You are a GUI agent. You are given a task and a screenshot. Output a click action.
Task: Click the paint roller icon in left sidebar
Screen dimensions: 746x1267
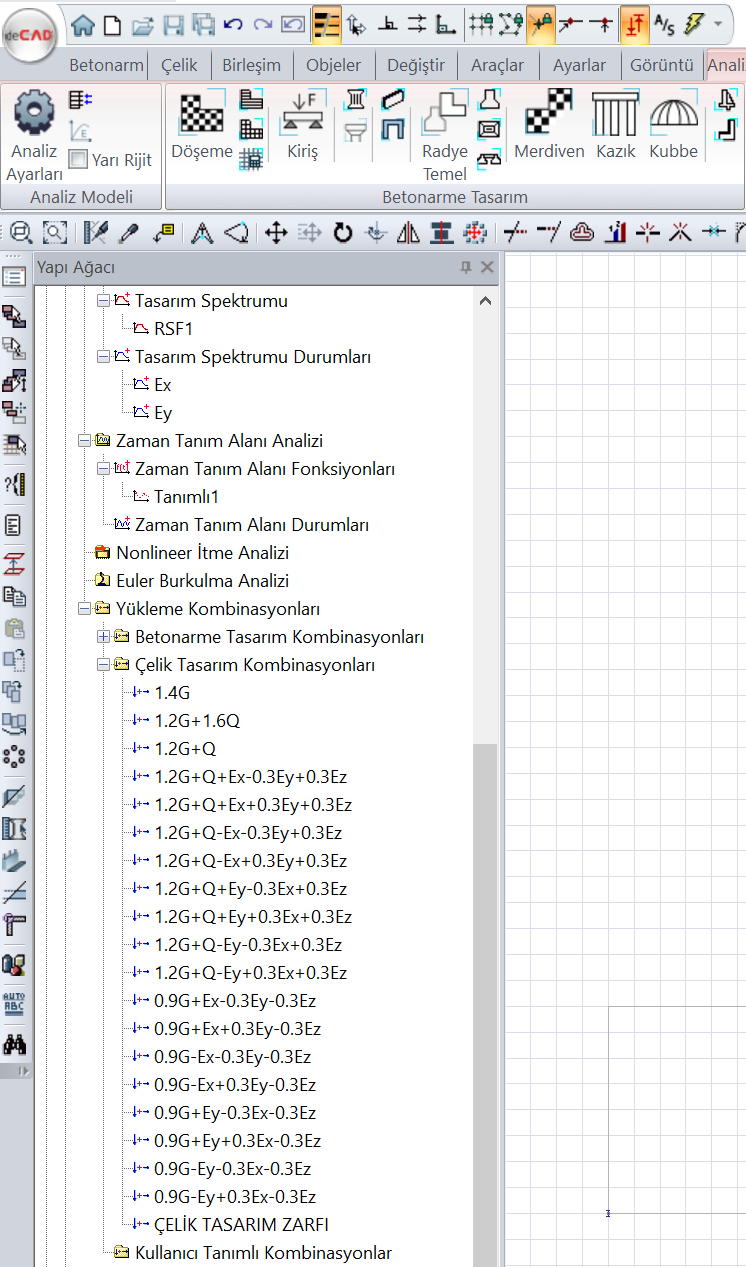15,924
